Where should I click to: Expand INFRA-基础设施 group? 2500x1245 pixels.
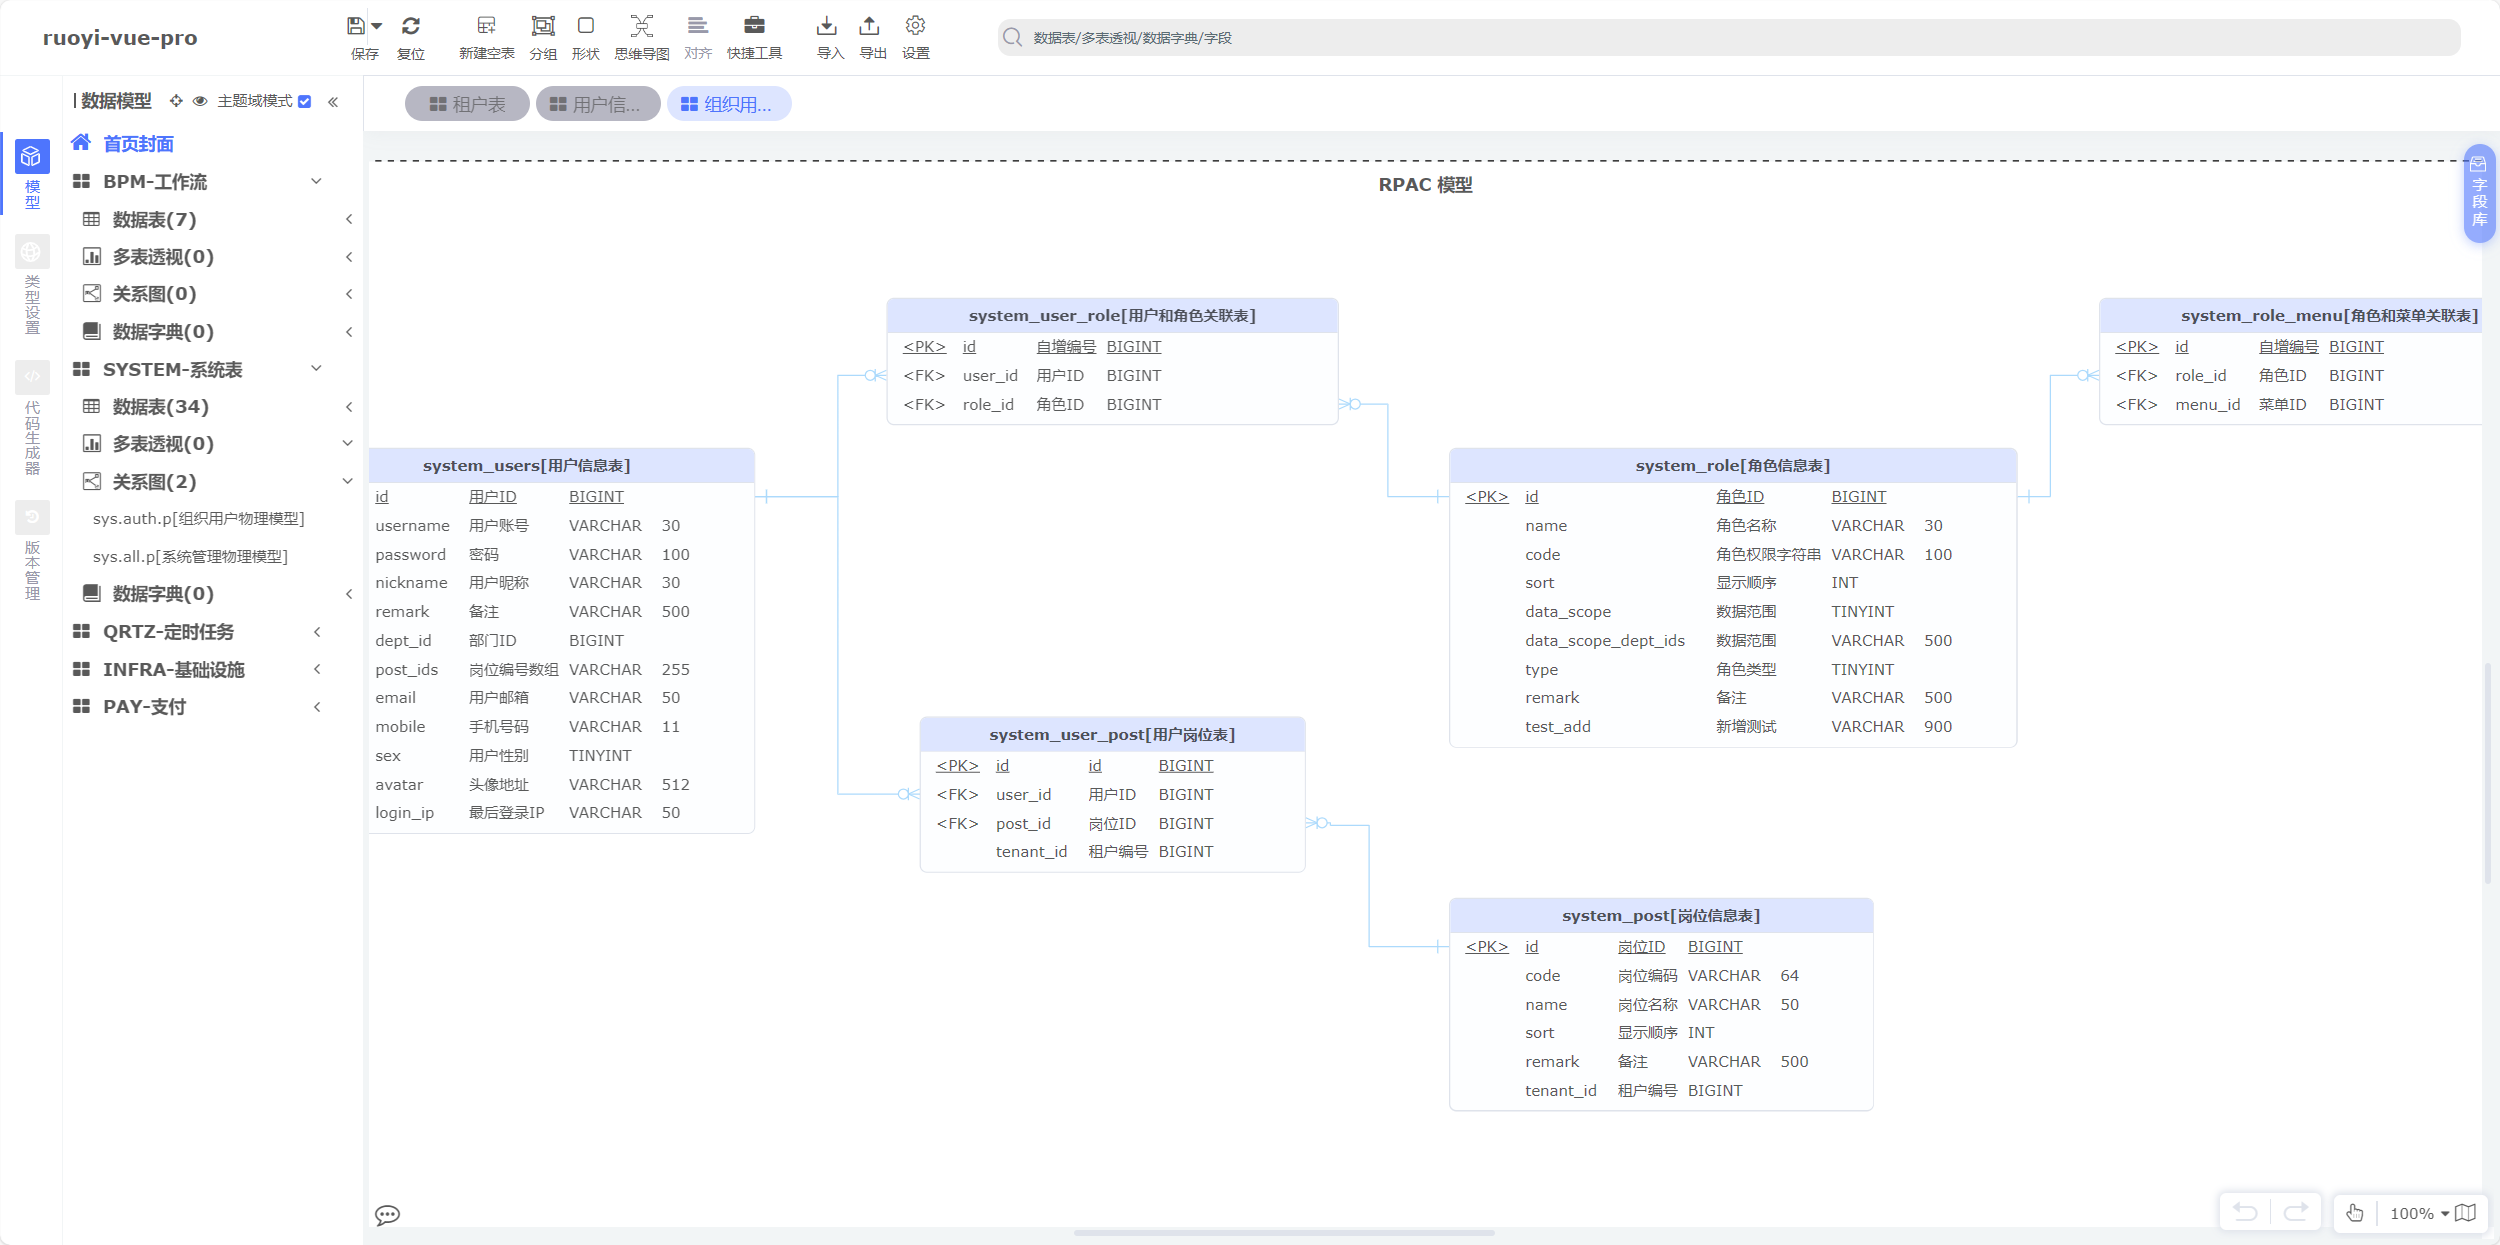[316, 669]
